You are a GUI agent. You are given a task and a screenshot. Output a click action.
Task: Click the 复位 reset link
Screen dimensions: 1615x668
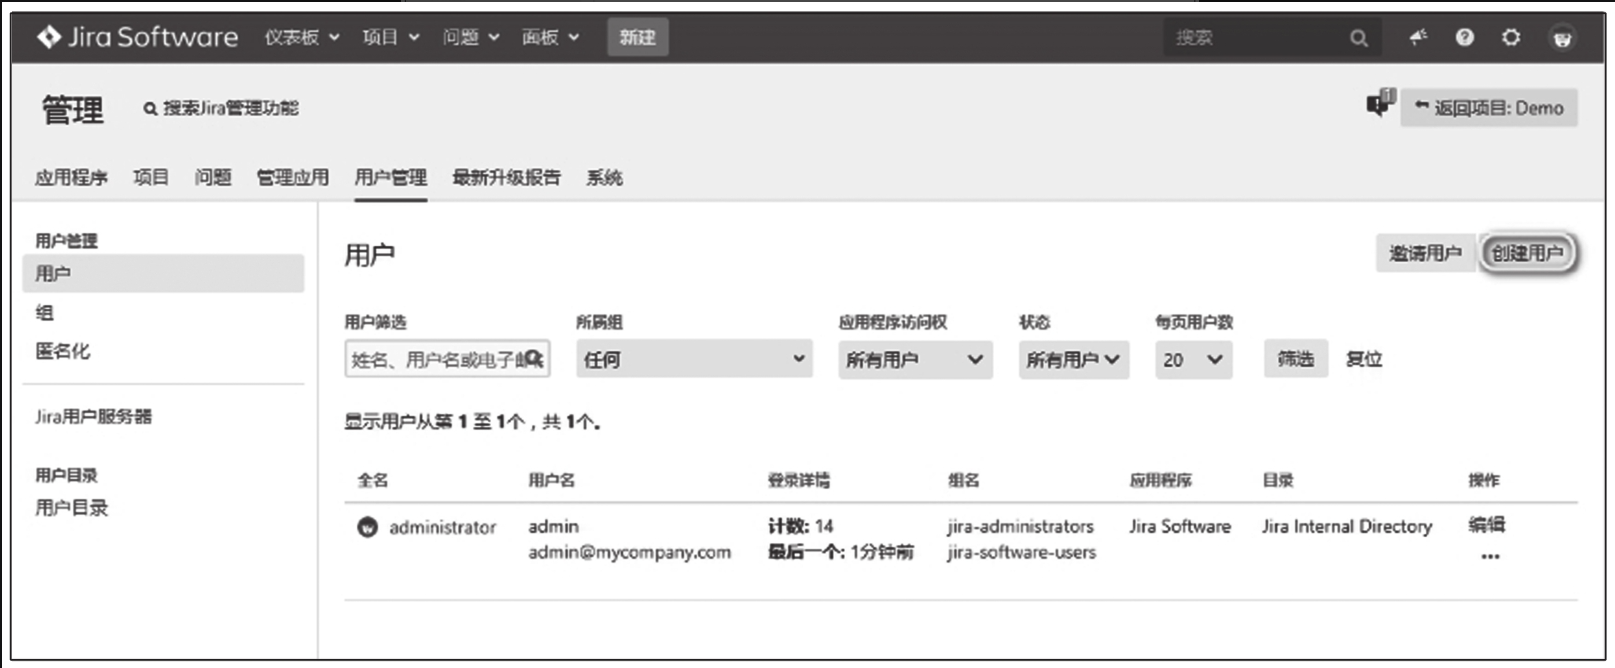coord(1364,359)
